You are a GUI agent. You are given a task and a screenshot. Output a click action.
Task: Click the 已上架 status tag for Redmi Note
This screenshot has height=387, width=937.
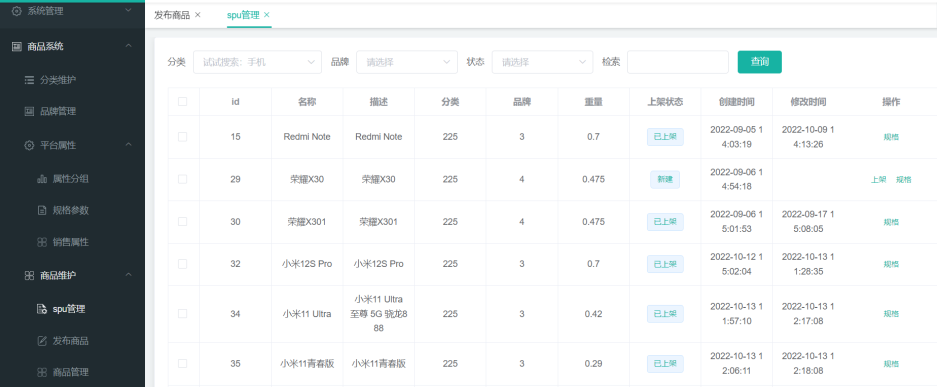click(665, 137)
